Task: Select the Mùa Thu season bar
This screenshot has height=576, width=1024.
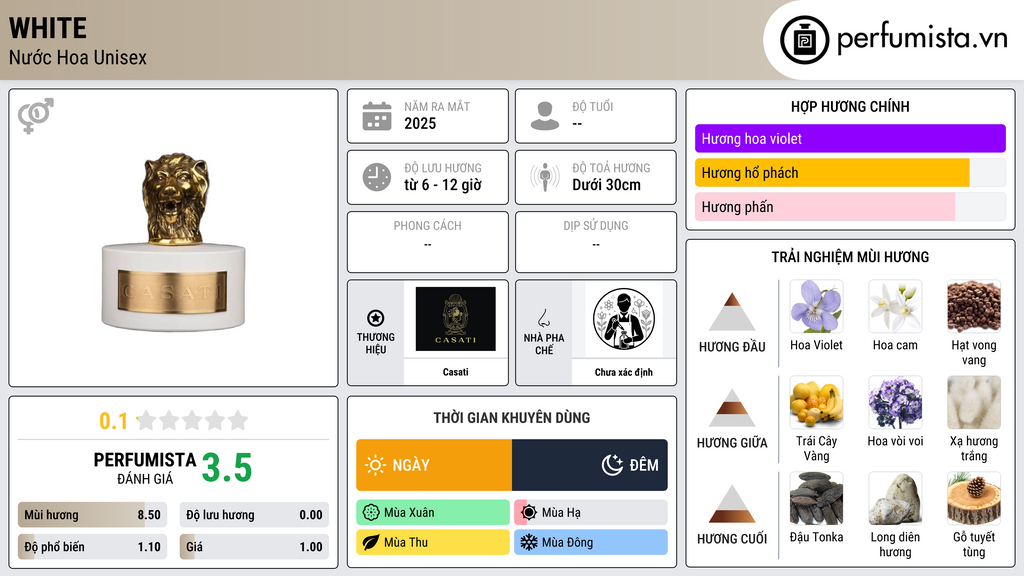Action: [433, 543]
